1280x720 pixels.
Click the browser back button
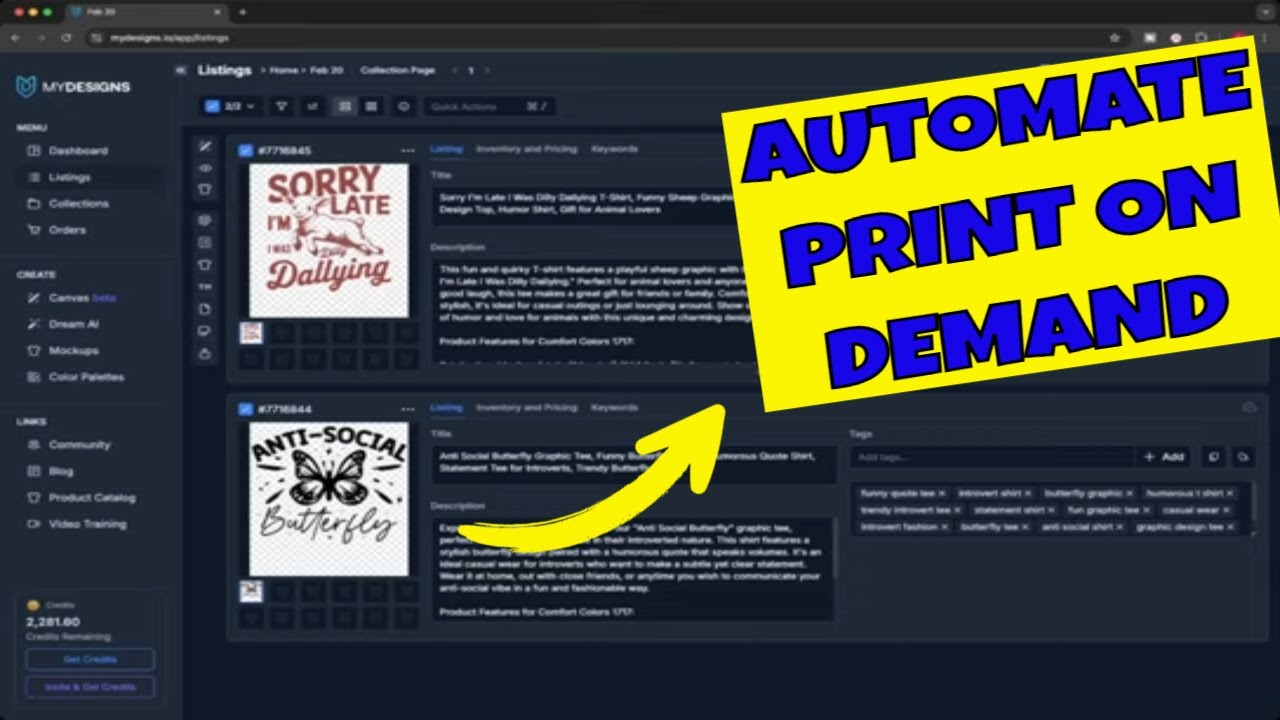click(x=15, y=37)
